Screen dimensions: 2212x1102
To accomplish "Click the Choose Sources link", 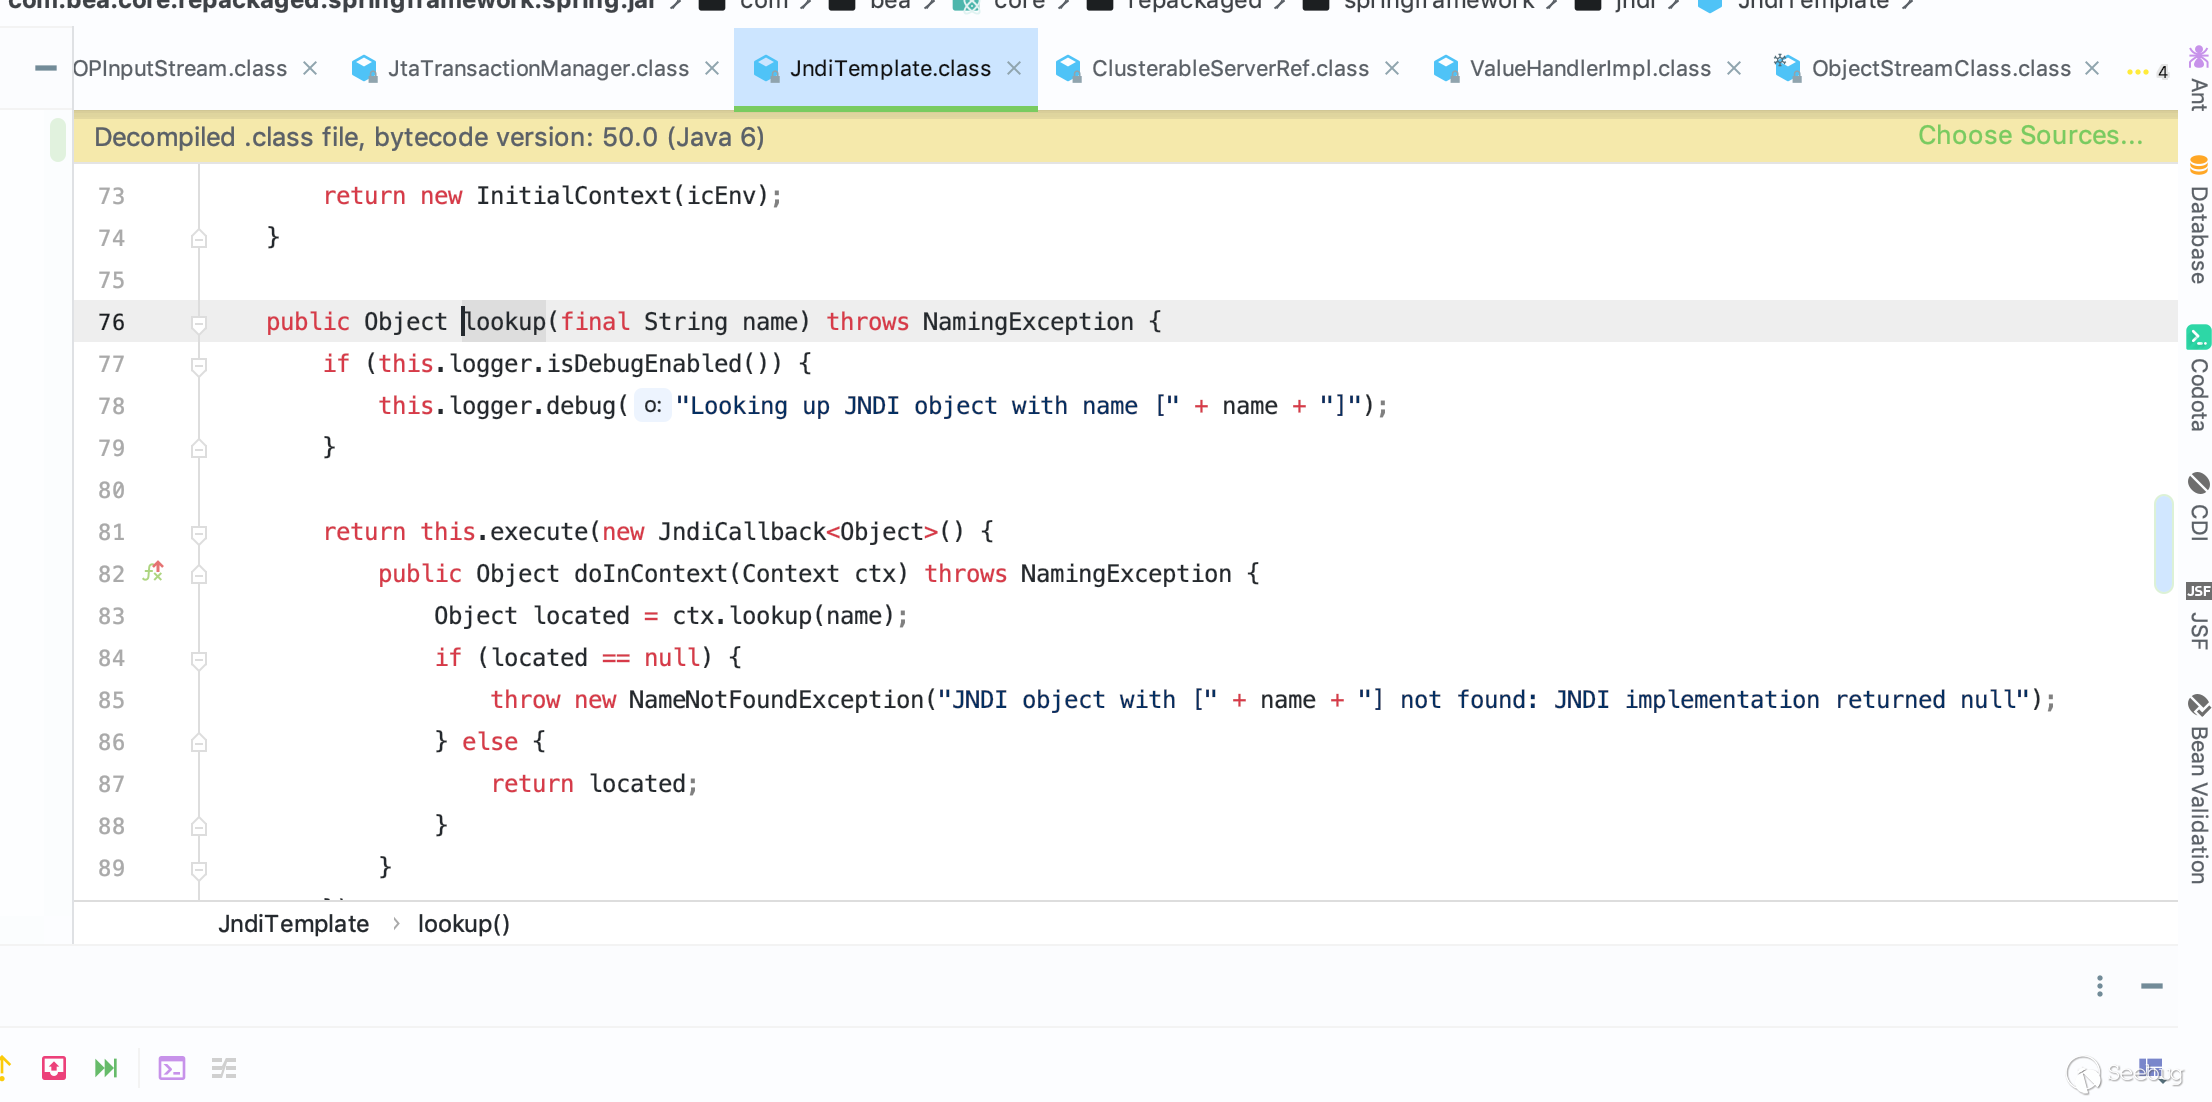I will 2029,136.
